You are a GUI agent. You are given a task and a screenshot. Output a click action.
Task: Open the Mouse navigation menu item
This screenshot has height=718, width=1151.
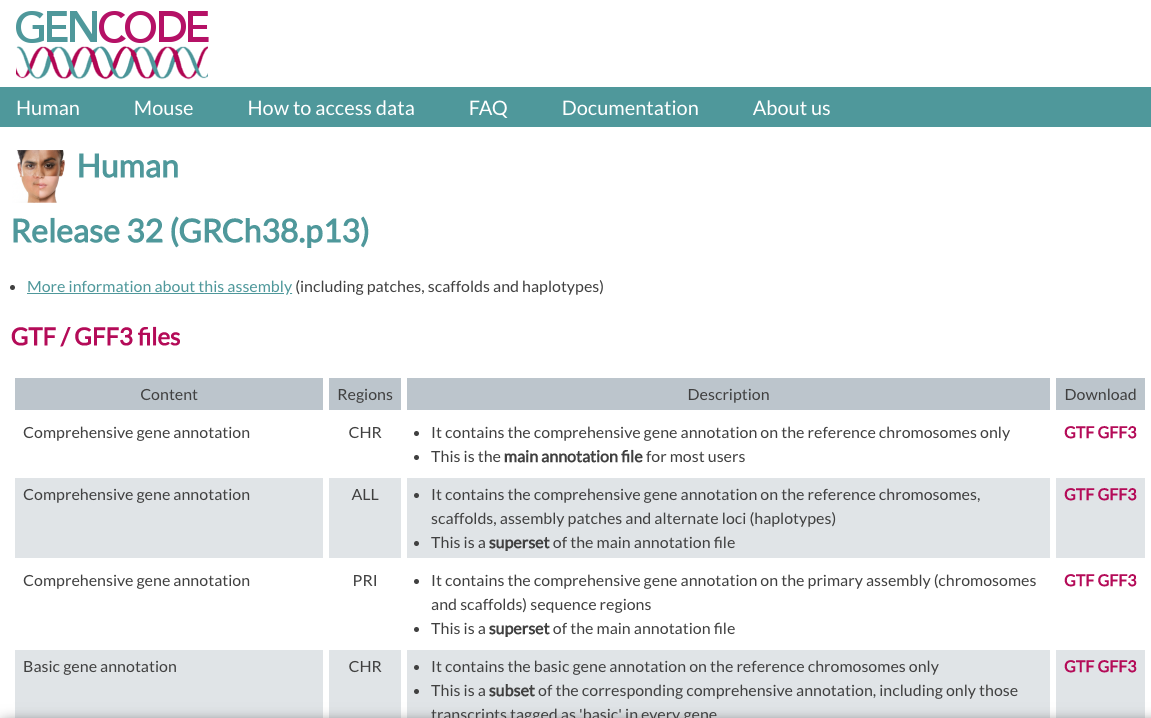pos(163,108)
